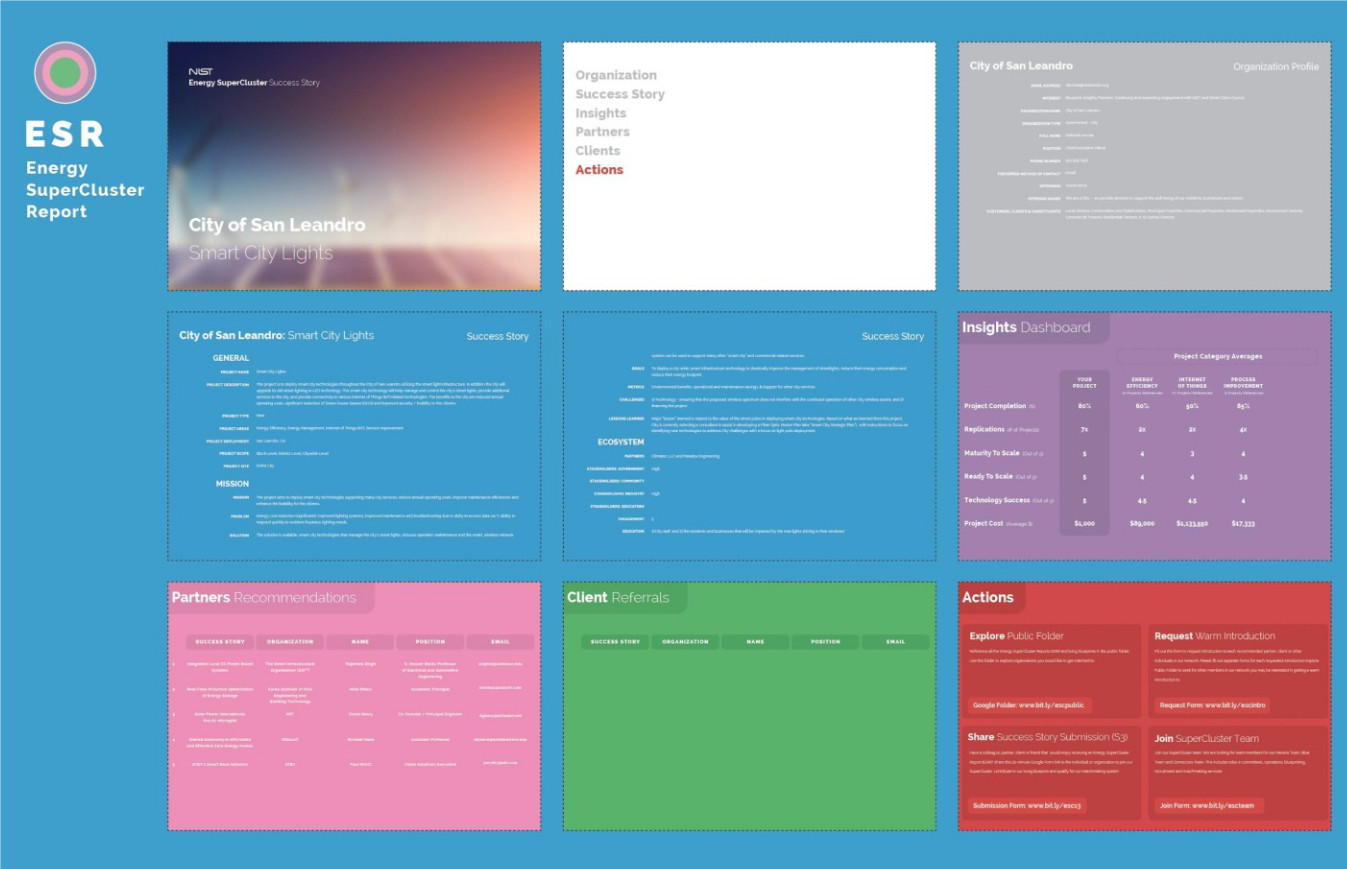Select Insights in the contents list
The height and width of the screenshot is (869, 1347).
(600, 113)
